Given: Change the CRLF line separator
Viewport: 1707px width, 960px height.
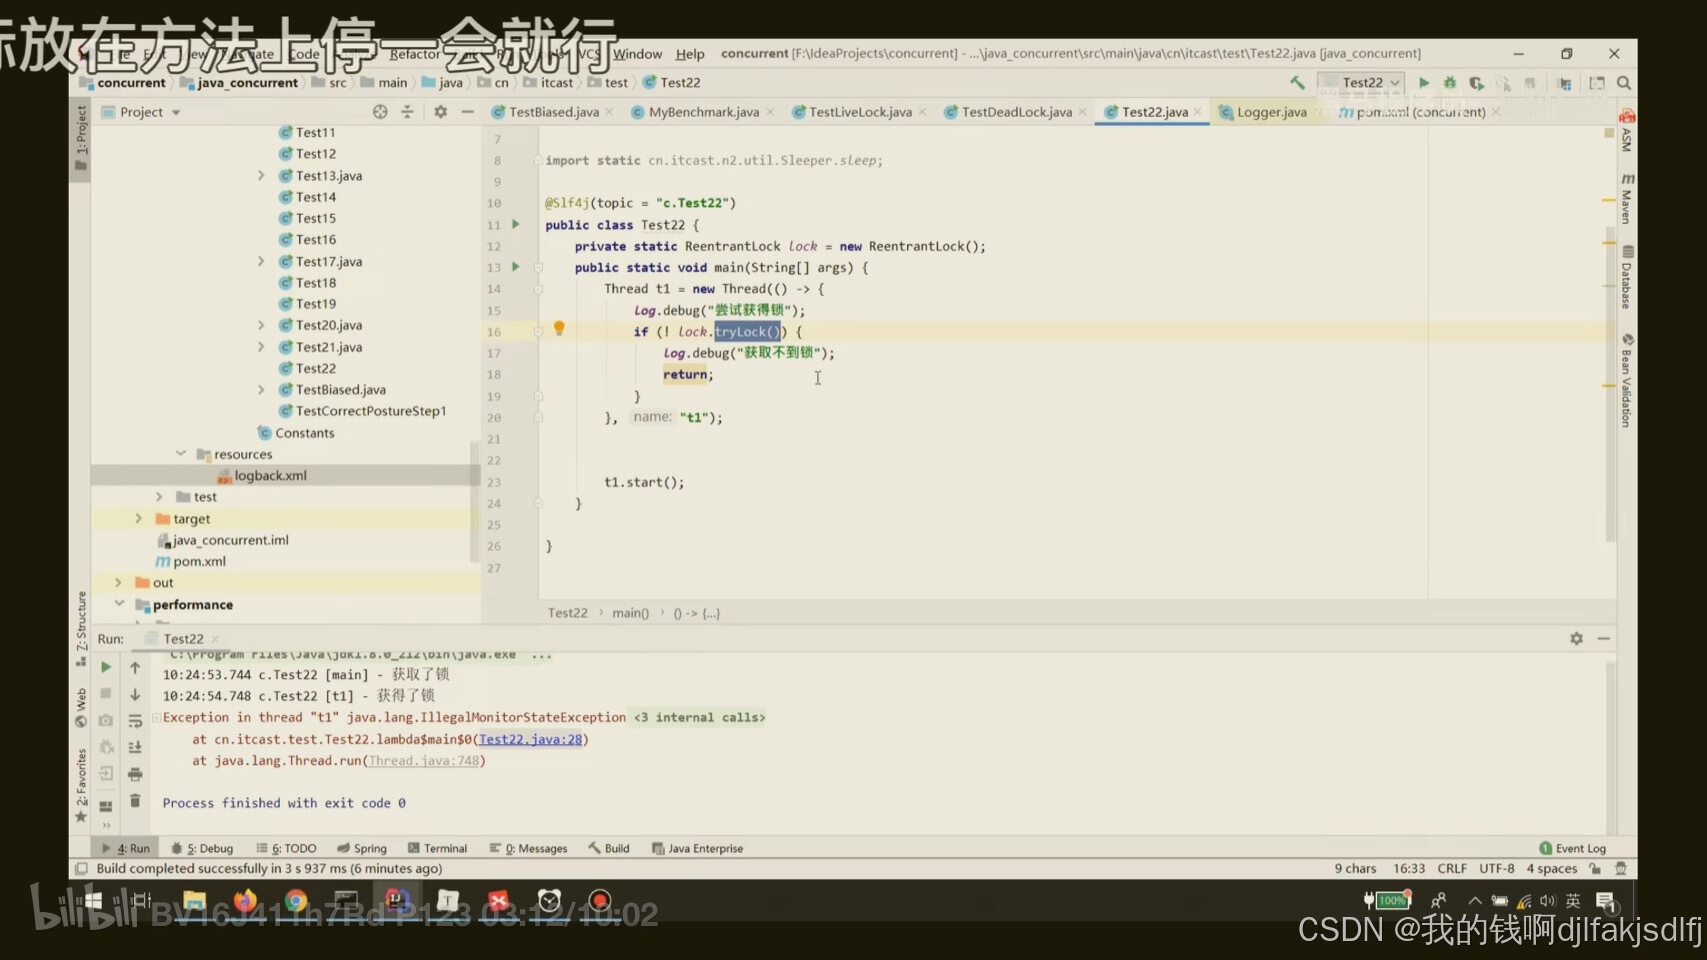Looking at the screenshot, I should [x=1452, y=869].
